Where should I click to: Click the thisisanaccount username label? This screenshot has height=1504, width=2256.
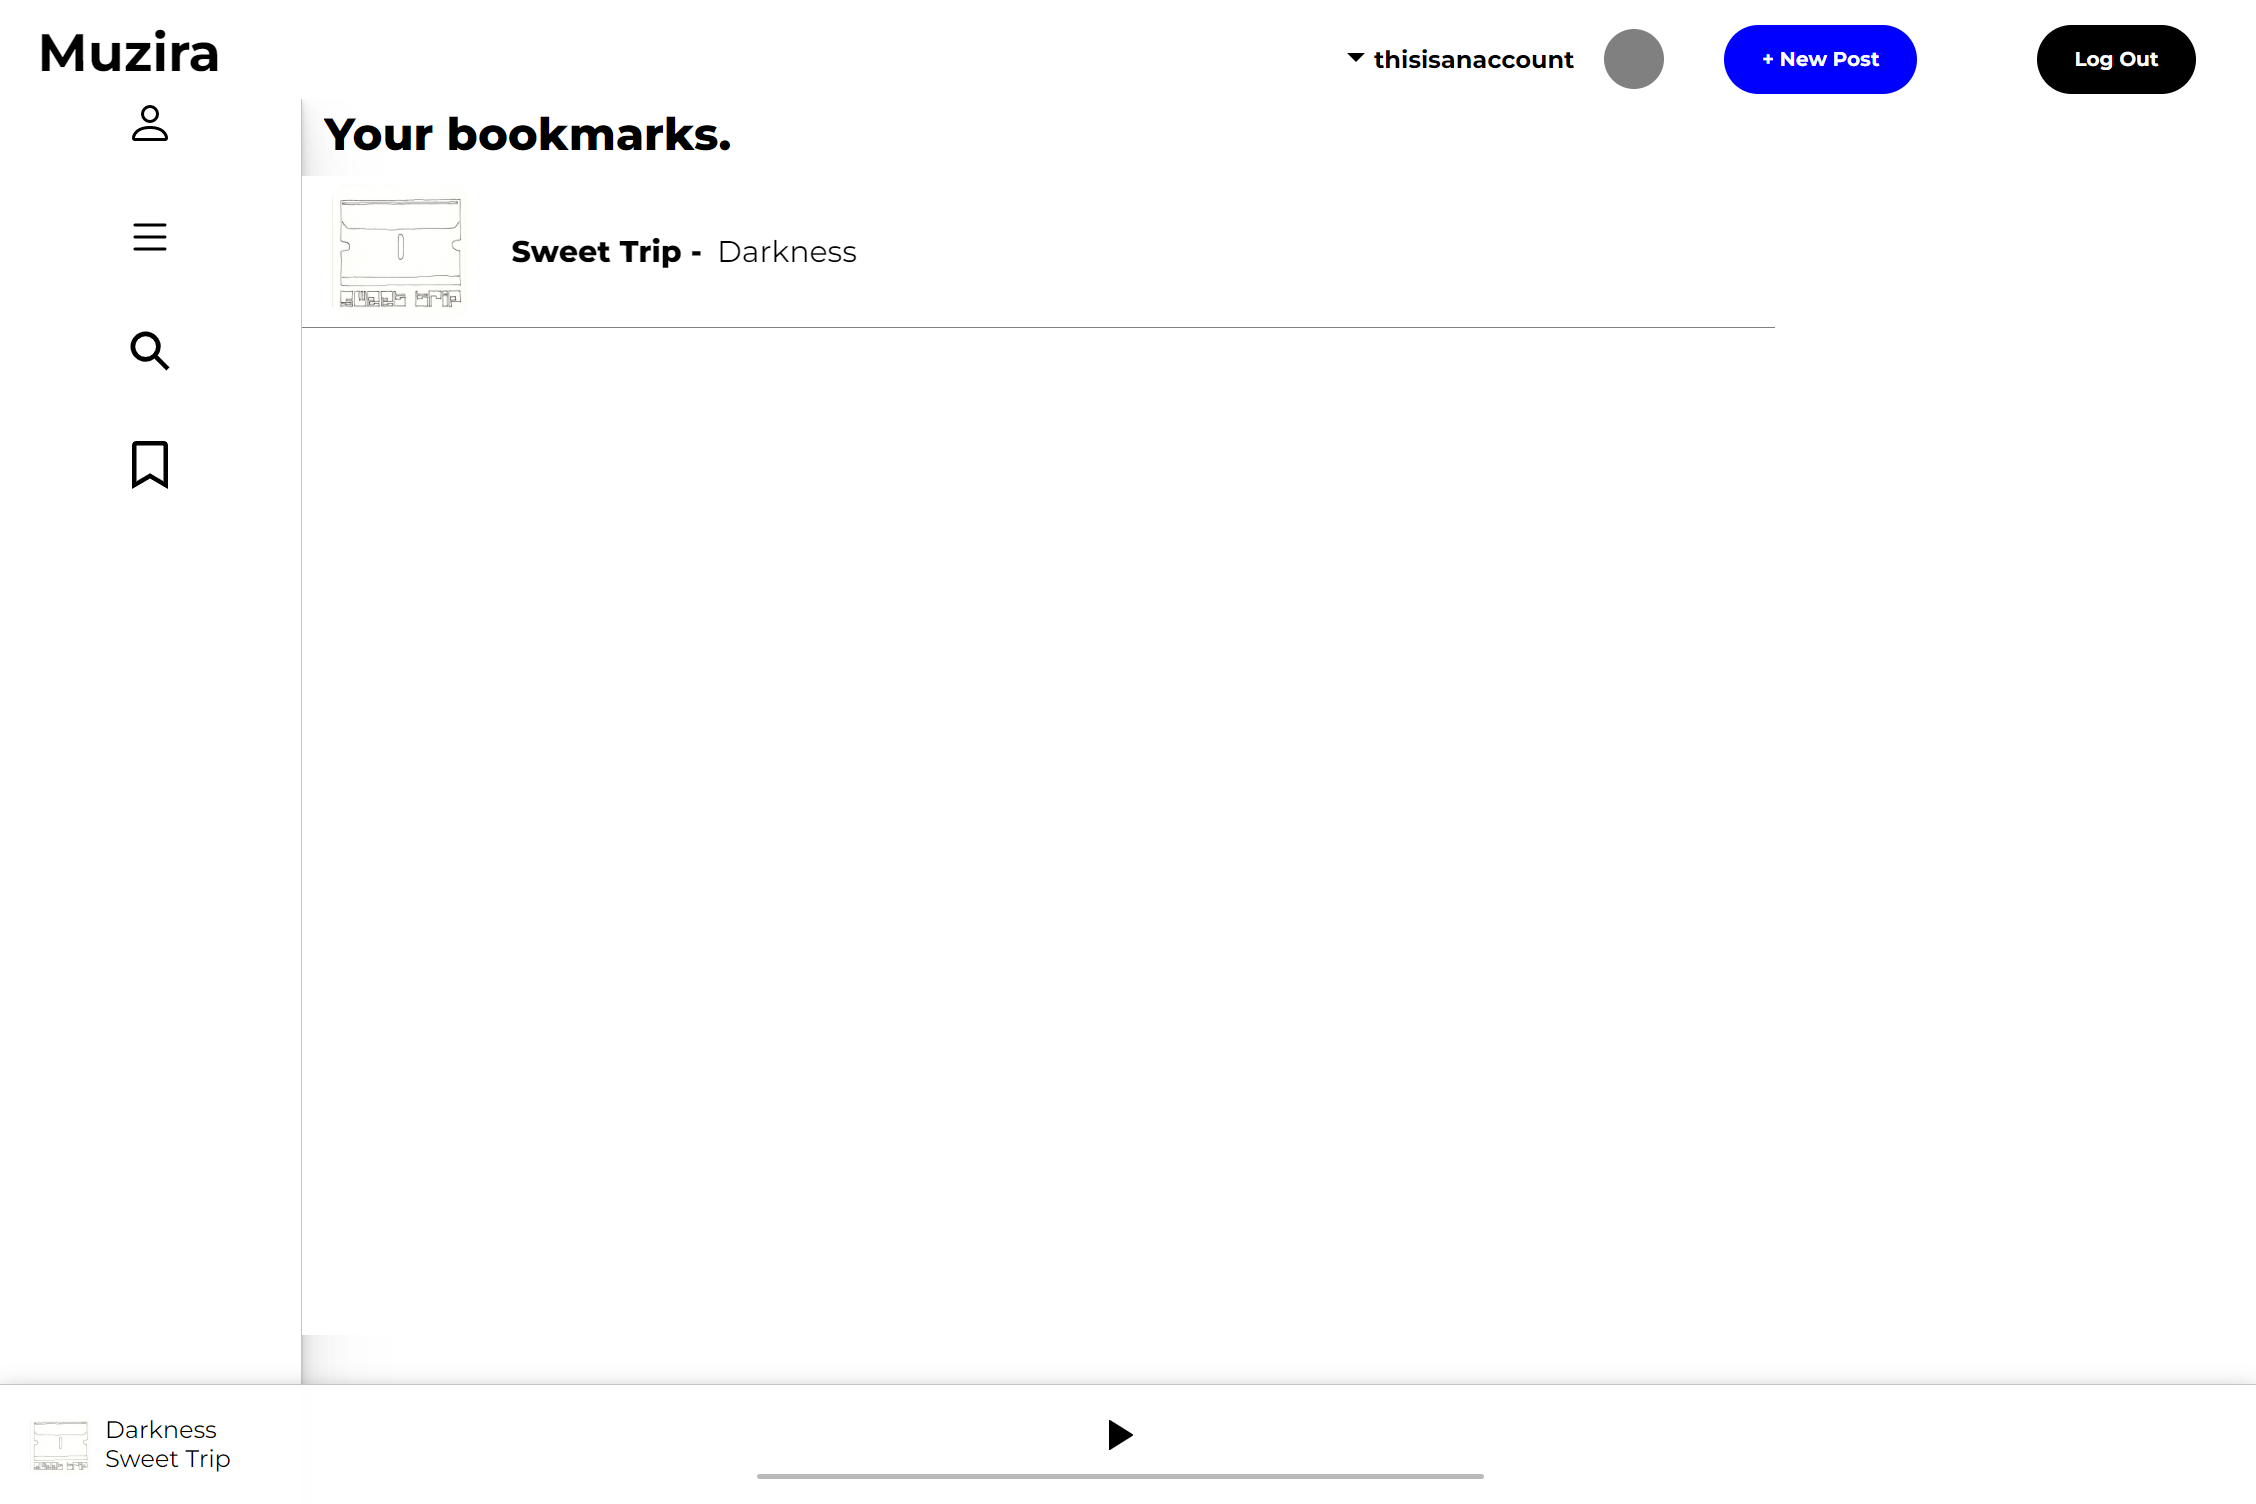(x=1473, y=60)
